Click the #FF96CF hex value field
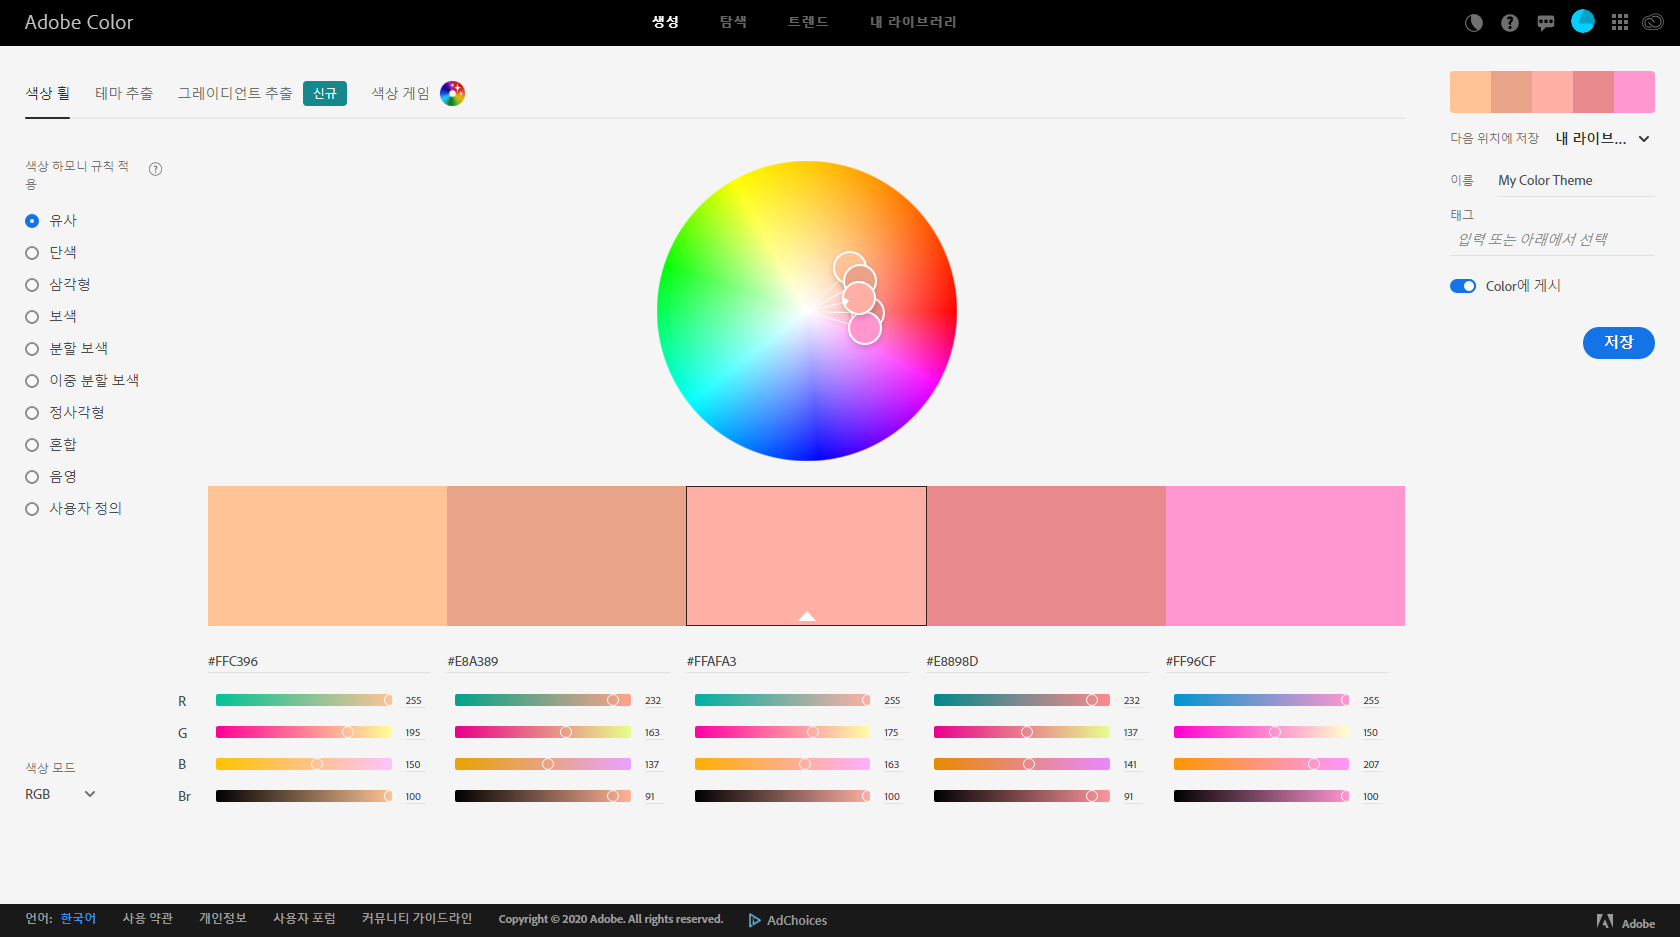This screenshot has width=1680, height=937. 1277,661
